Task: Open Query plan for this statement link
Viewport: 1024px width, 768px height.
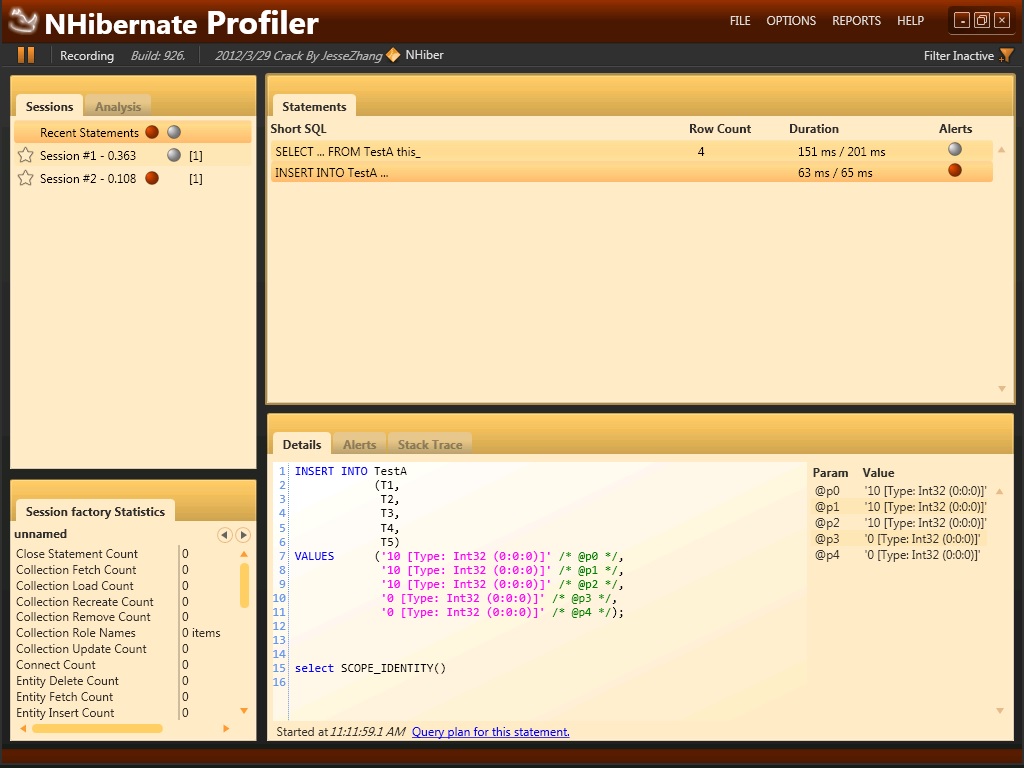Action: pos(490,732)
